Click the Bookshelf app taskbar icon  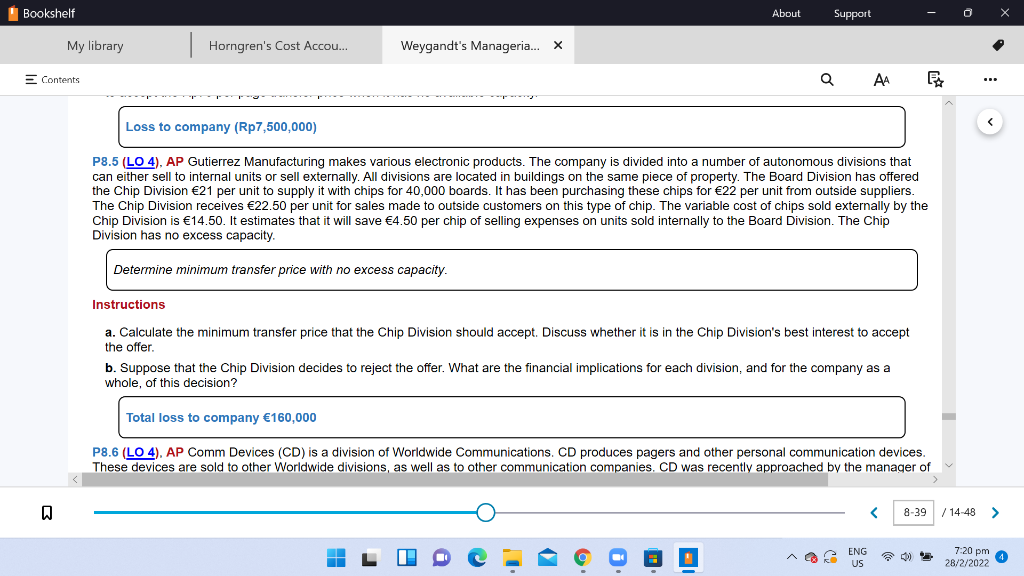point(688,557)
